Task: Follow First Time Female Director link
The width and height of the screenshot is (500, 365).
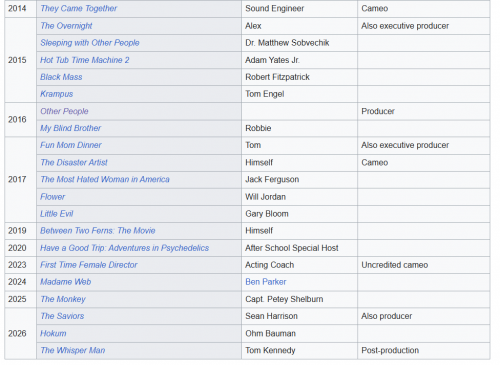Action: tap(88, 265)
